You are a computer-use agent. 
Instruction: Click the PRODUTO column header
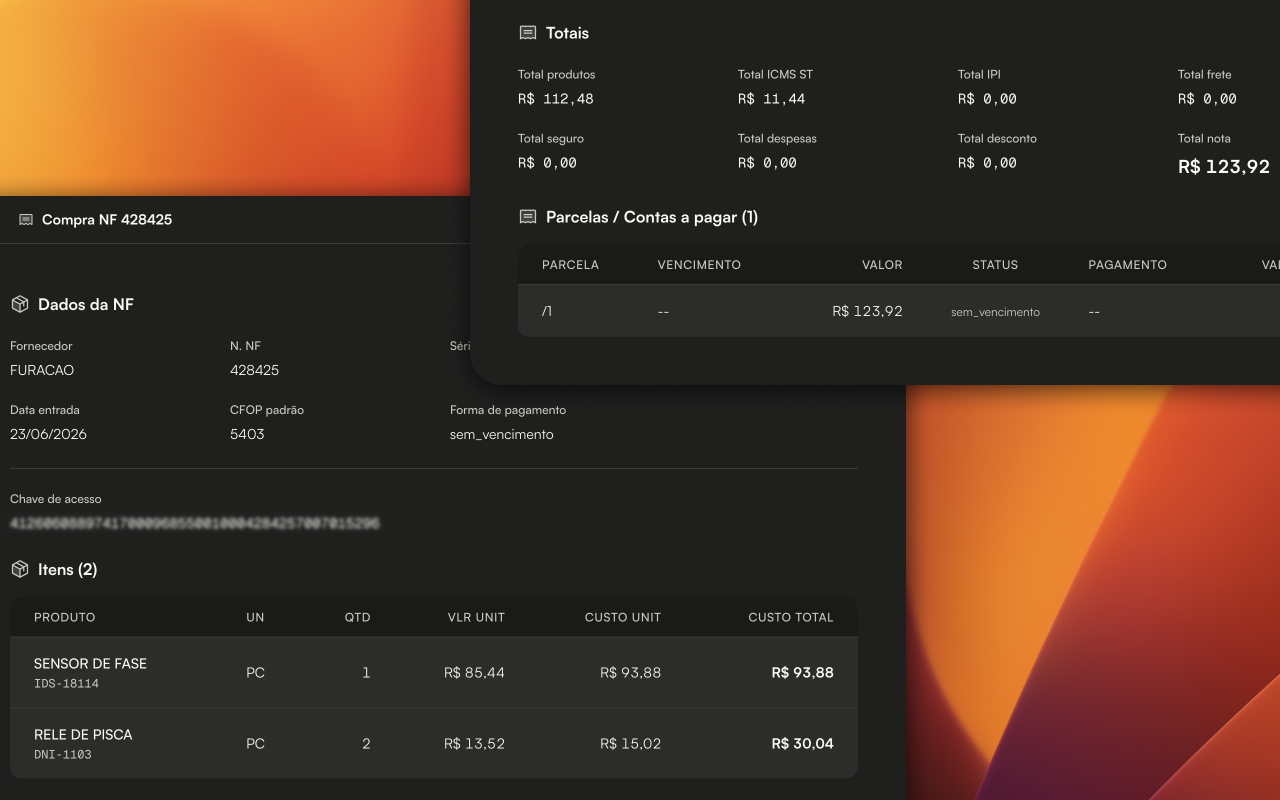point(65,617)
